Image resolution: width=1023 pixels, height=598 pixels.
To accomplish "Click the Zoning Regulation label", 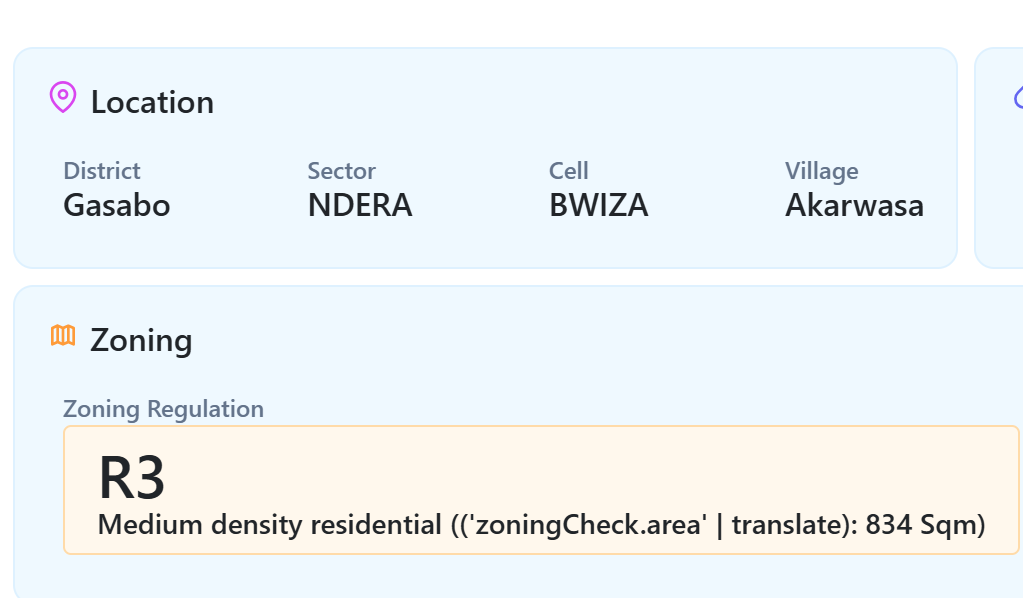I will coord(164,409).
